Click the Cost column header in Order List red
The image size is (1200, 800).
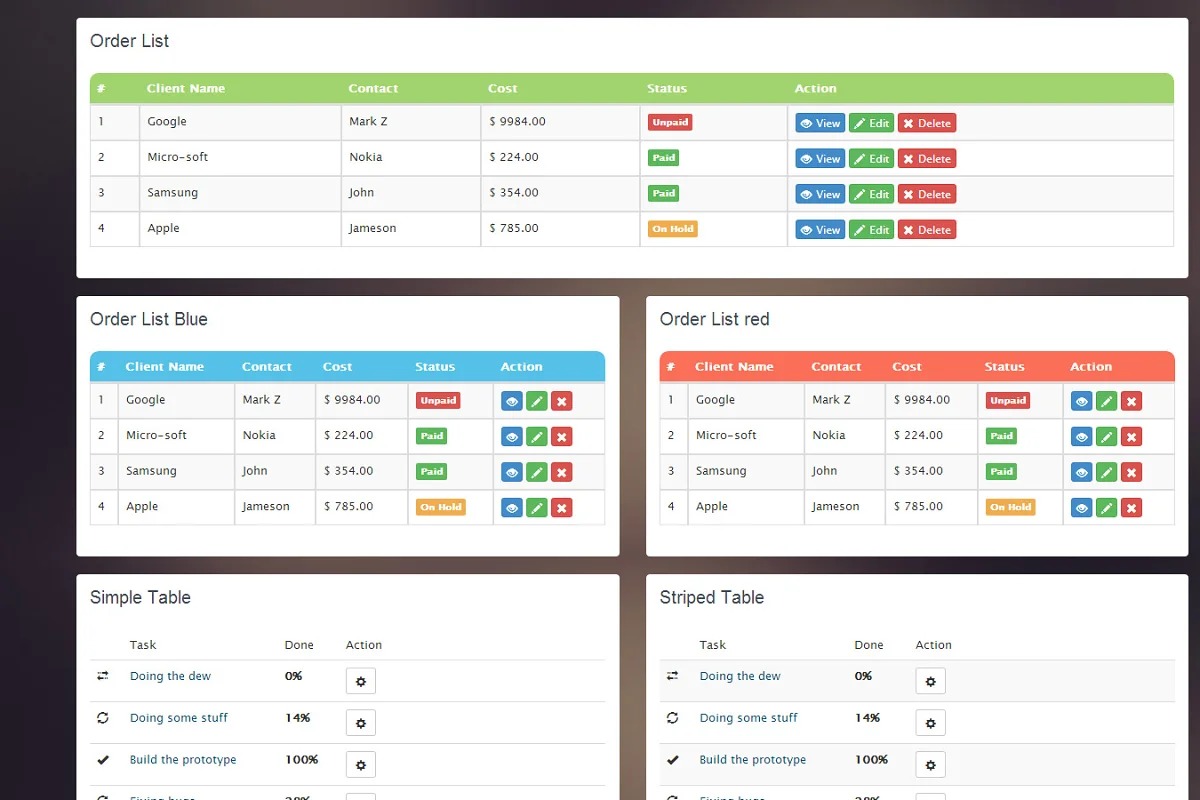click(907, 367)
